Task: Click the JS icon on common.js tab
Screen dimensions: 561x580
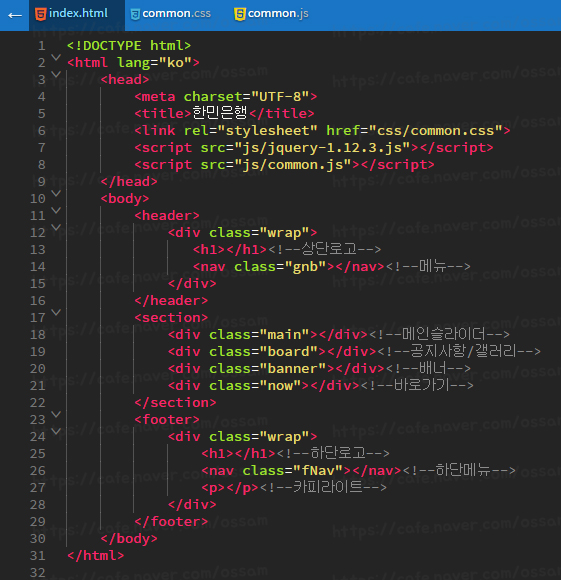Action: tap(240, 14)
